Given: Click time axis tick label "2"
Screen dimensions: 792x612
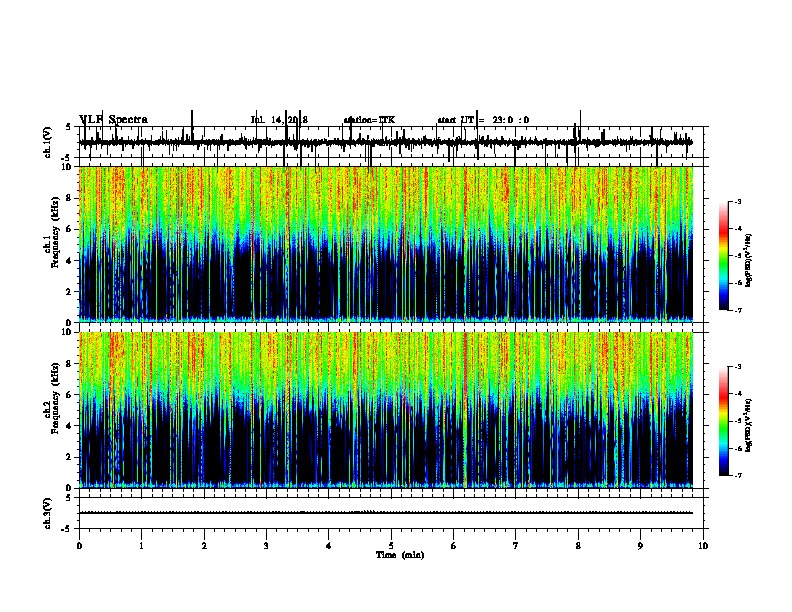Looking at the screenshot, I should point(204,546).
